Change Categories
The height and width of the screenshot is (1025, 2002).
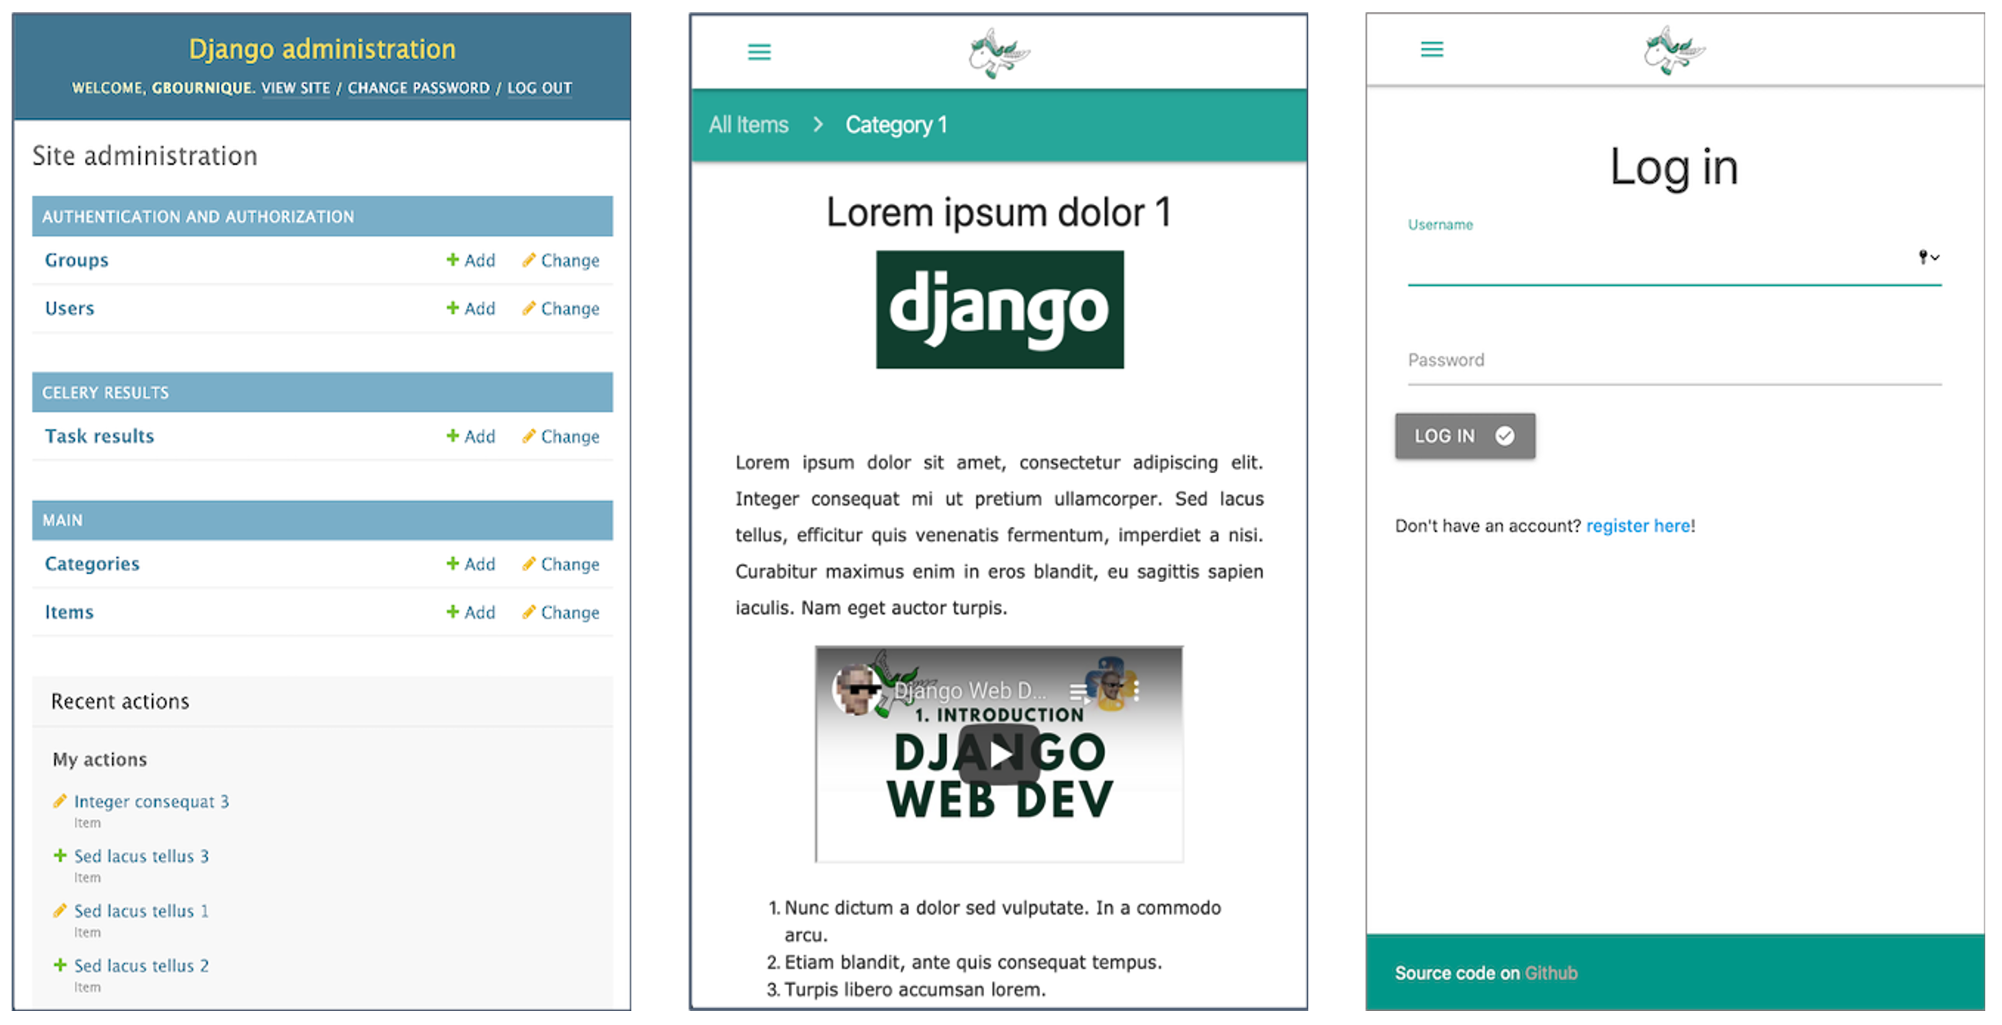point(560,564)
